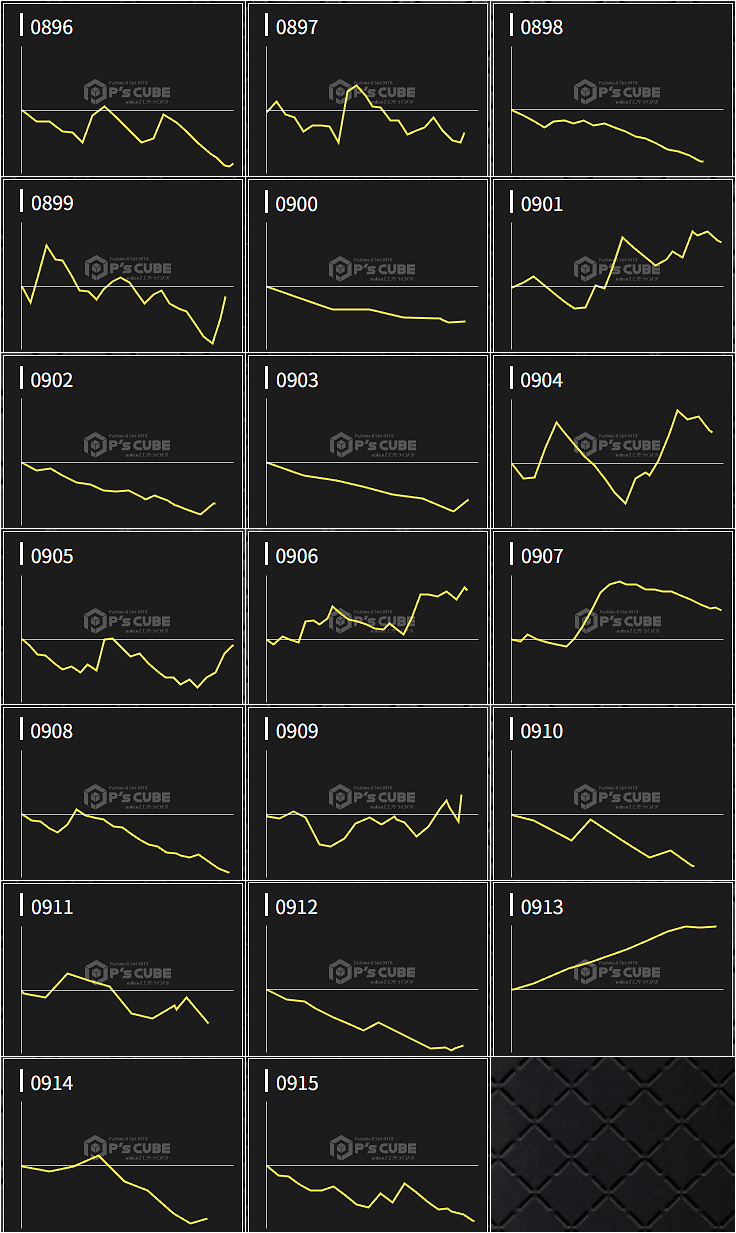Open graph number 0910
Viewport: 736px width, 1233px height.
point(613,794)
